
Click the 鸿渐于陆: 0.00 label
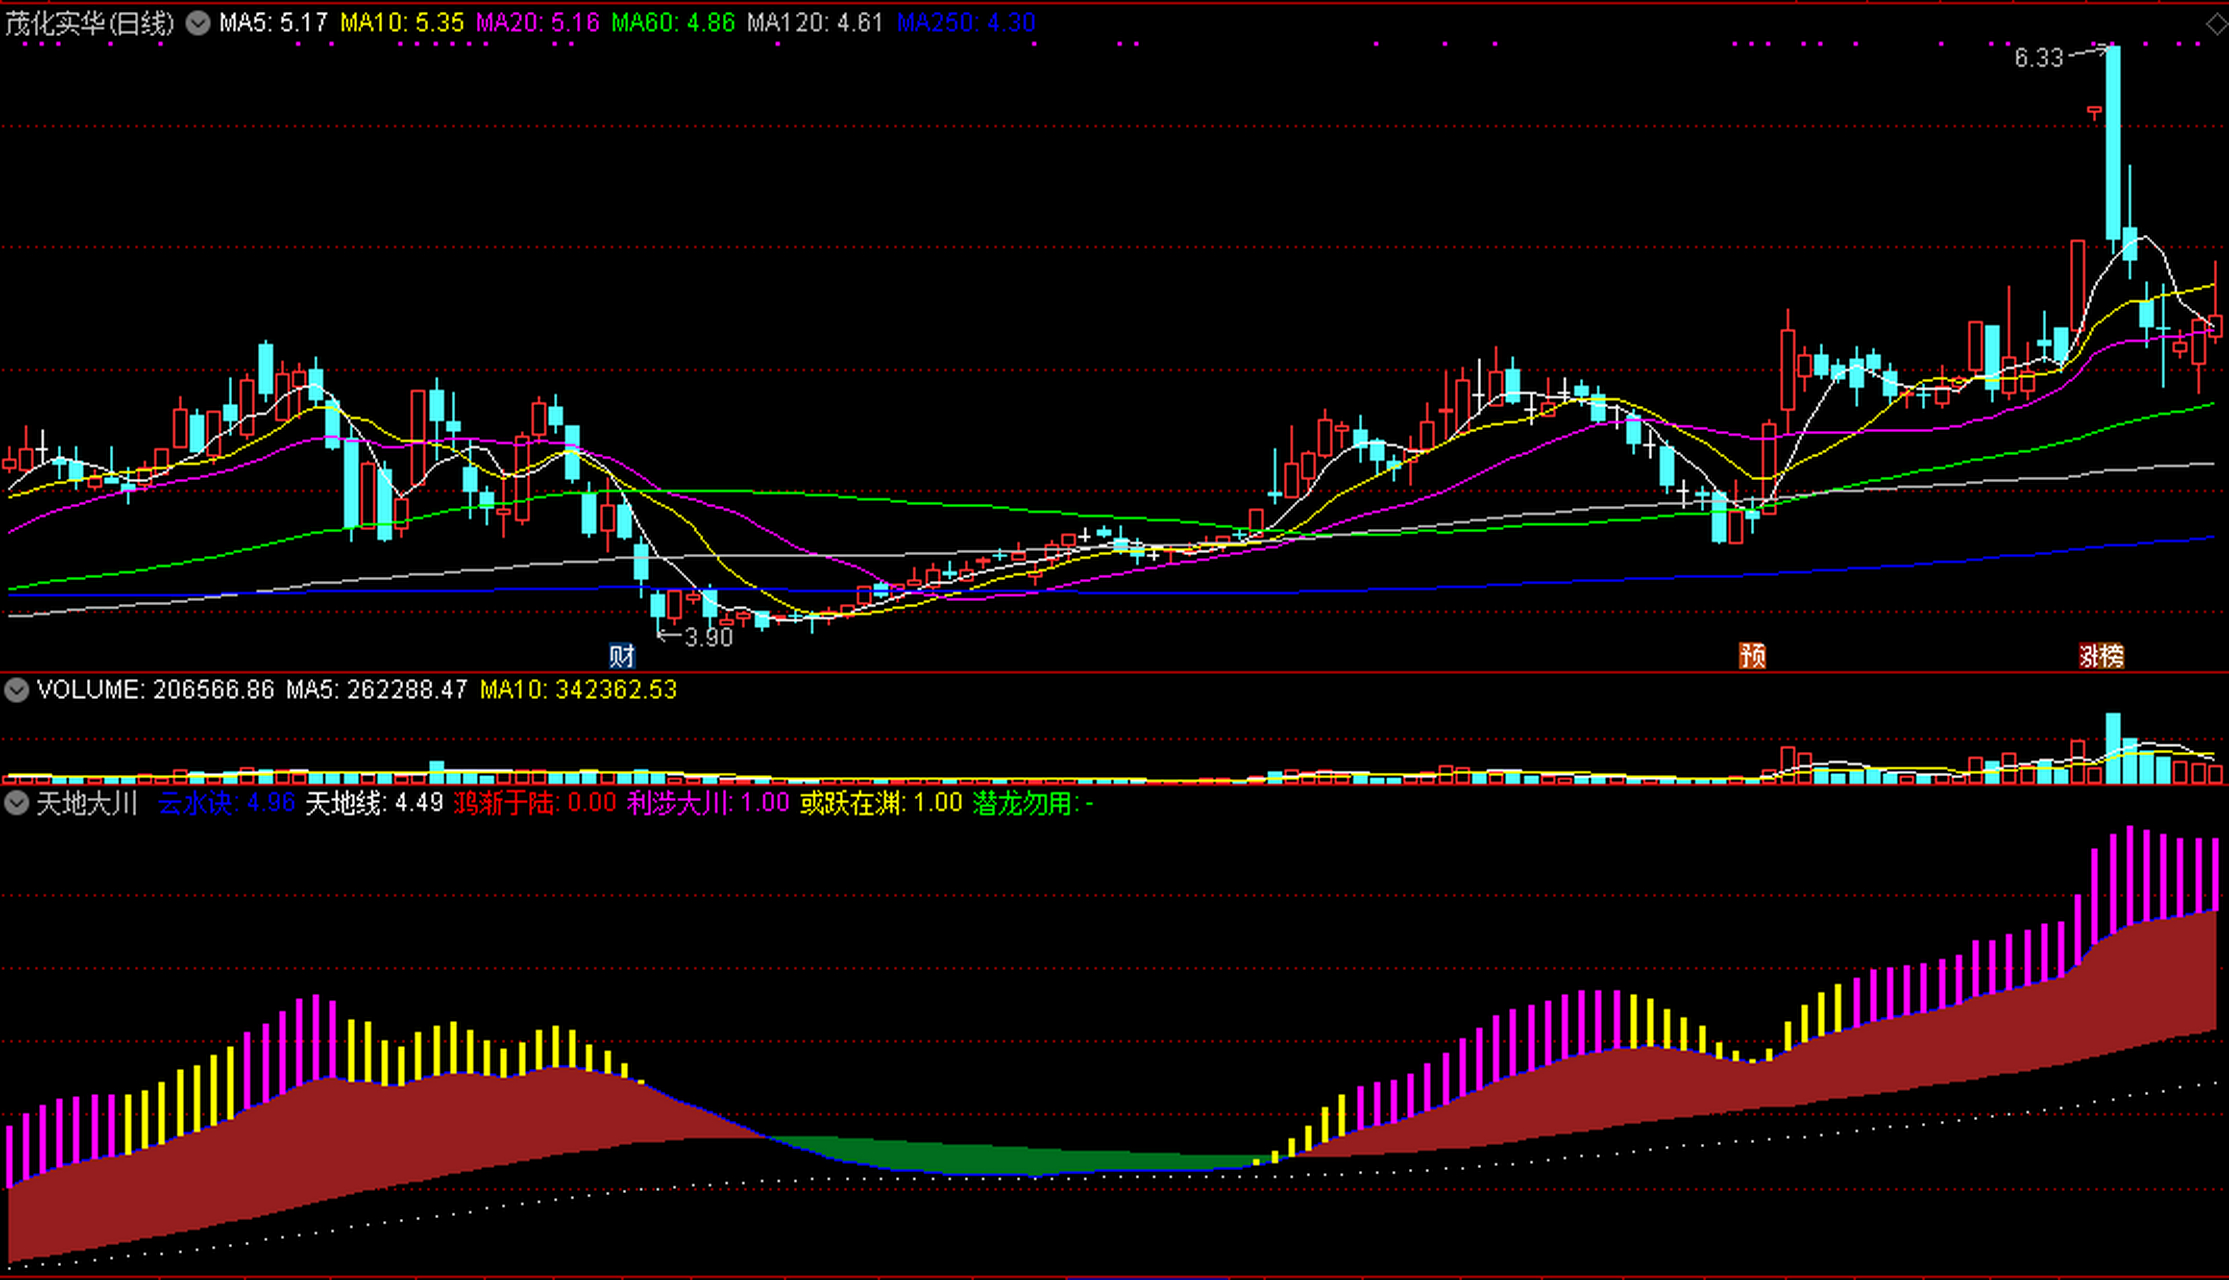535,803
